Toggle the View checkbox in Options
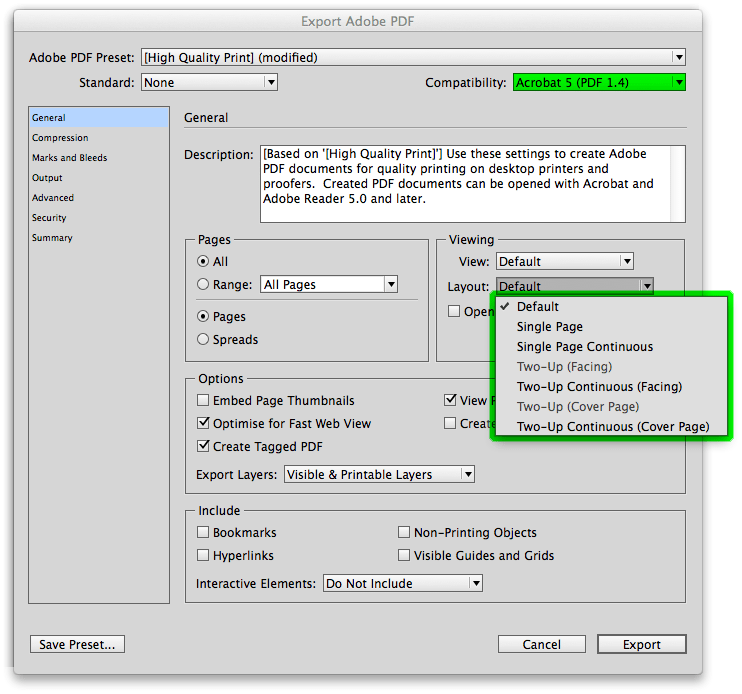 click(450, 400)
